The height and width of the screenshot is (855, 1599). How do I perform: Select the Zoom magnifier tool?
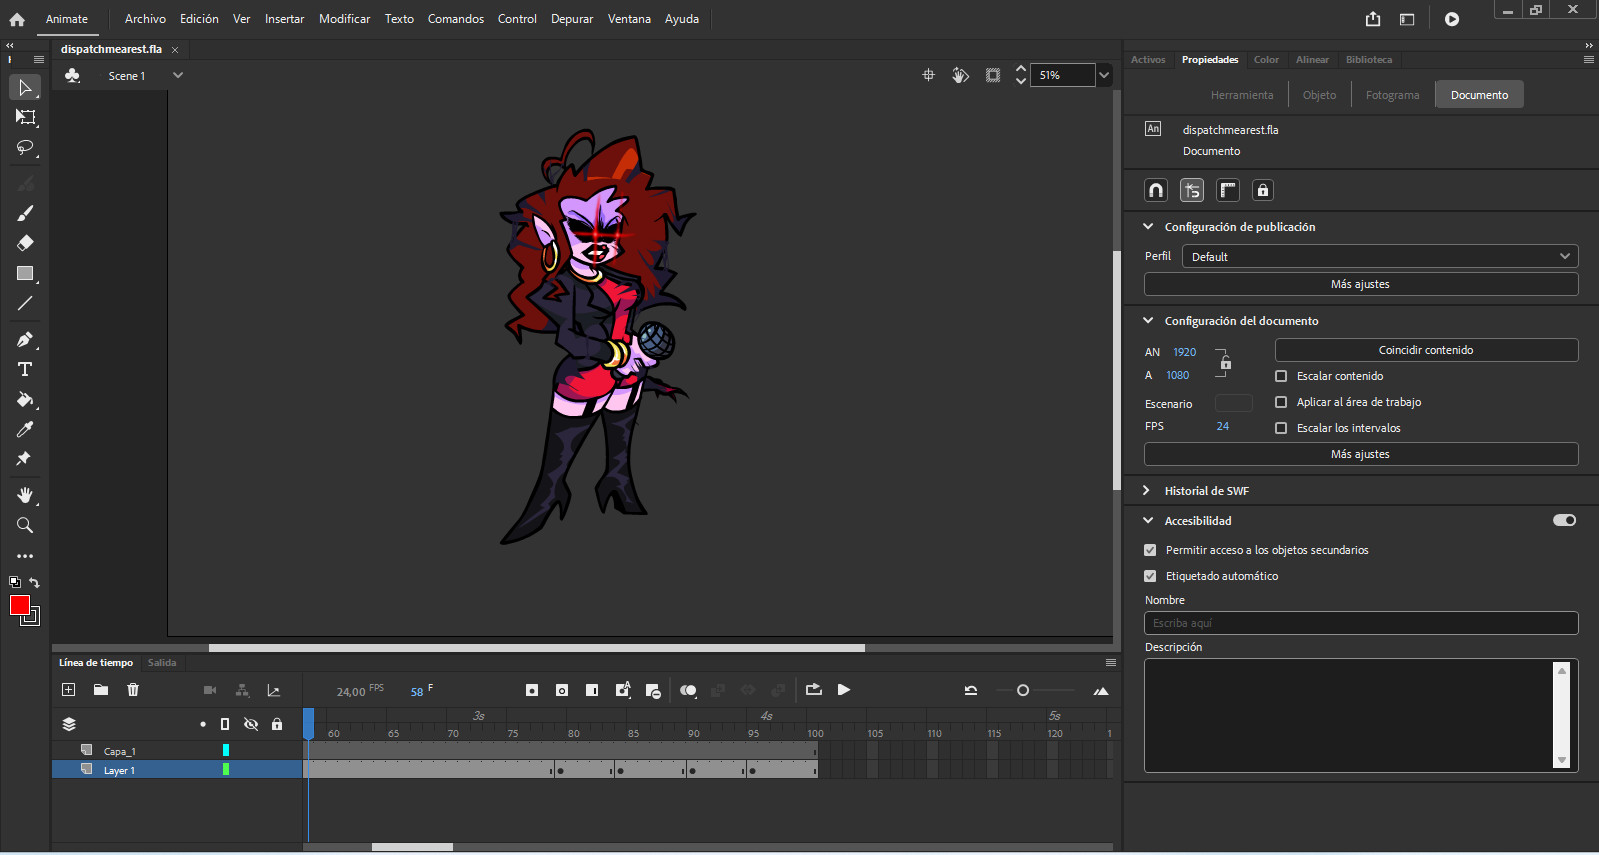coord(25,525)
